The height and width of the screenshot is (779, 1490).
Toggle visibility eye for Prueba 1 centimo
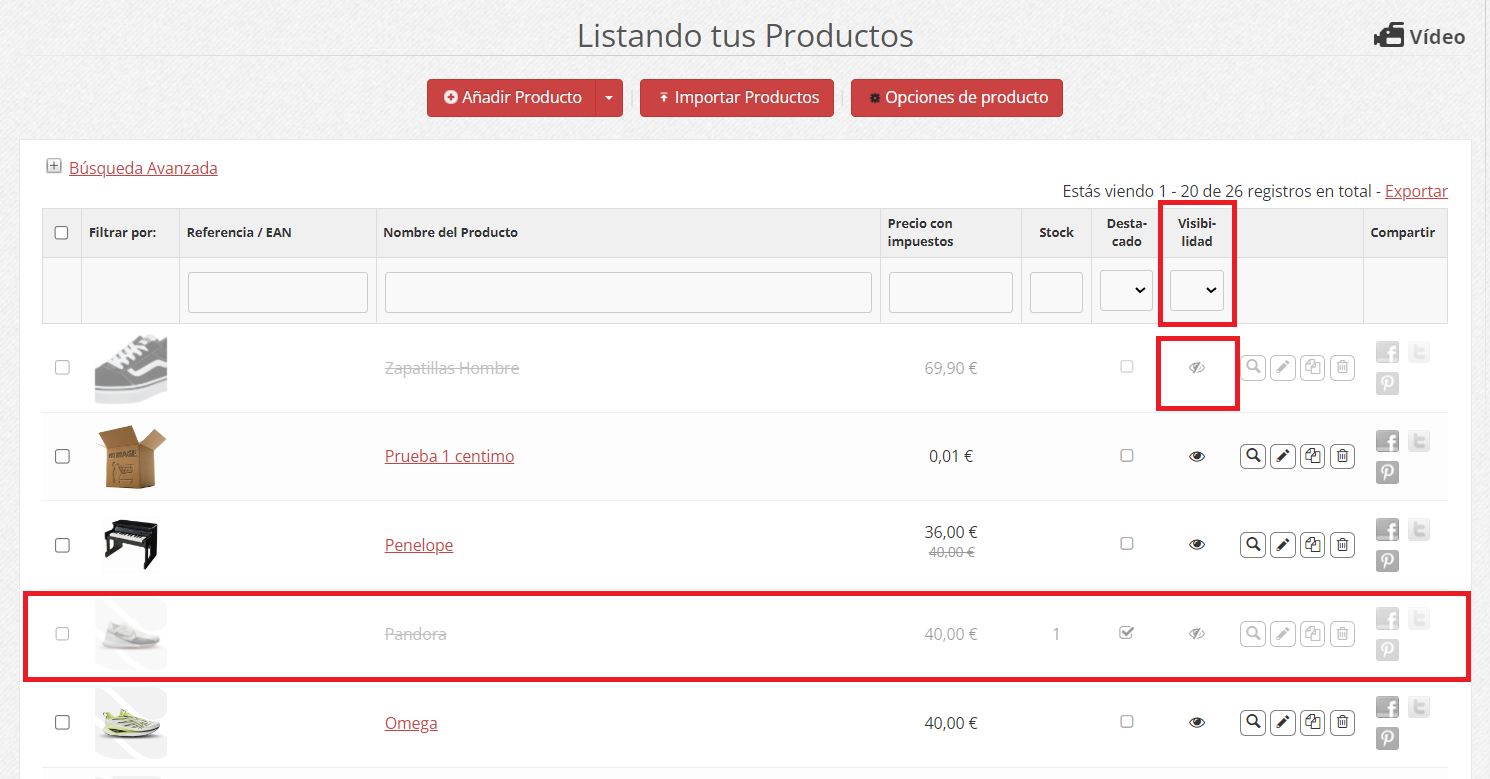pyautogui.click(x=1197, y=456)
